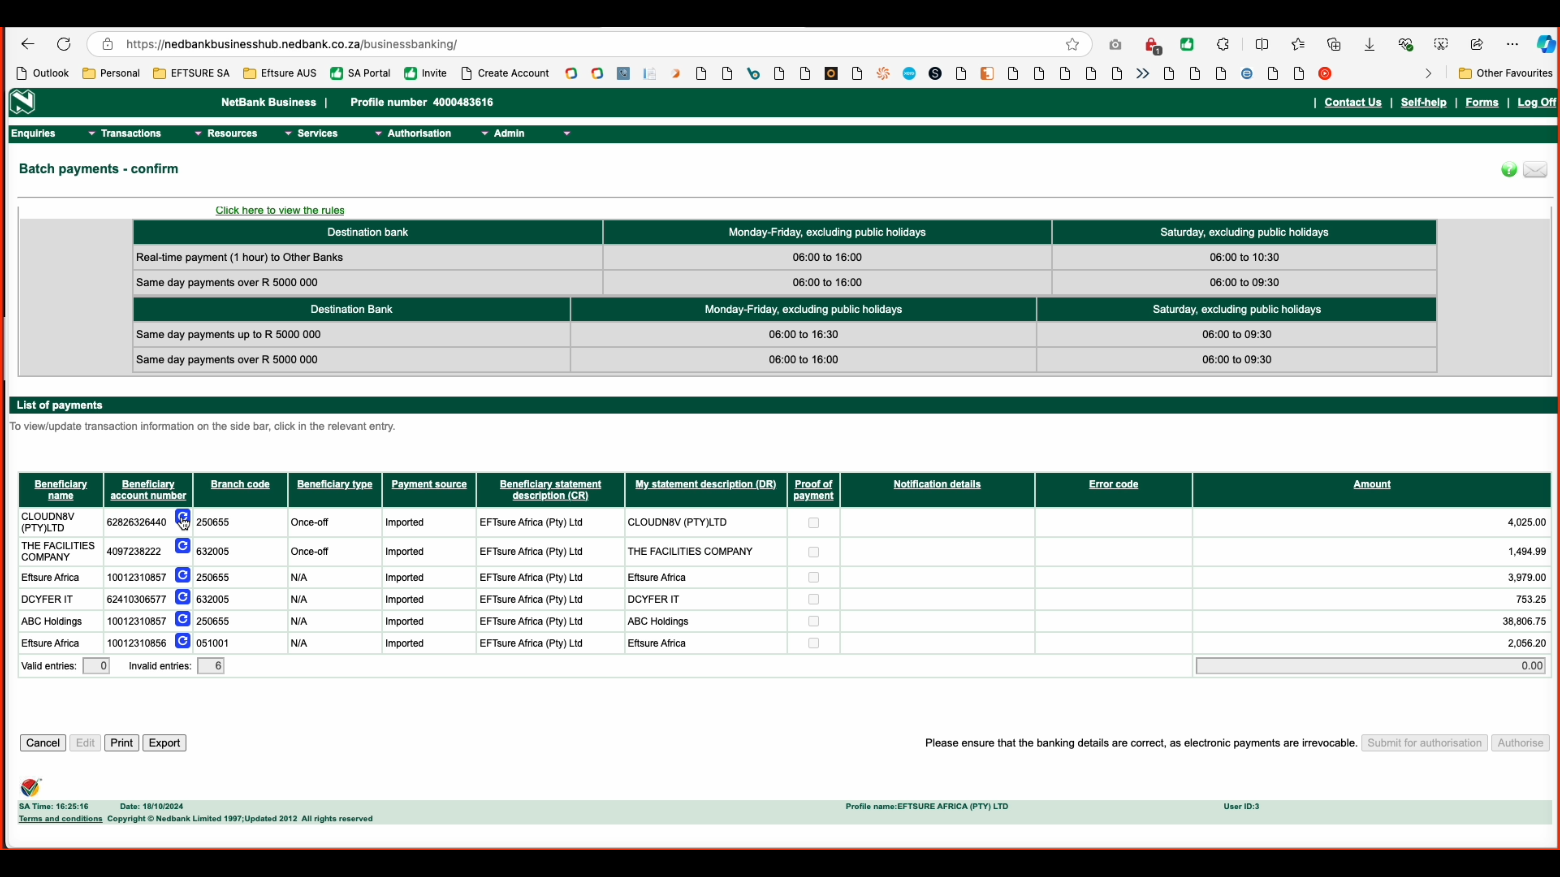Screen dimensions: 1560x877
Task: Click the refresh icon beside CLOUDN8V account number
Action: click(x=182, y=517)
